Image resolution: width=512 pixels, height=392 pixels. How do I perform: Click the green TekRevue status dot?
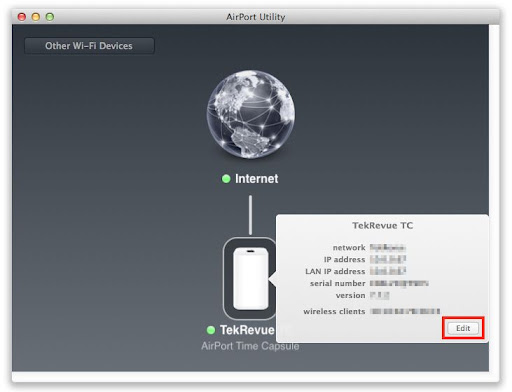pyautogui.click(x=211, y=330)
